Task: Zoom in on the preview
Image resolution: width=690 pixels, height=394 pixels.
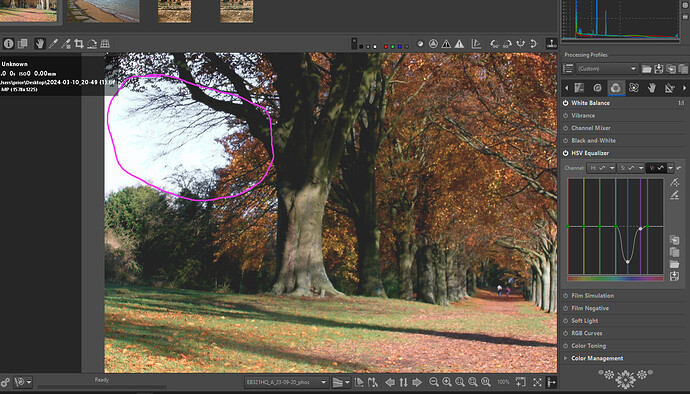Action: (x=447, y=382)
